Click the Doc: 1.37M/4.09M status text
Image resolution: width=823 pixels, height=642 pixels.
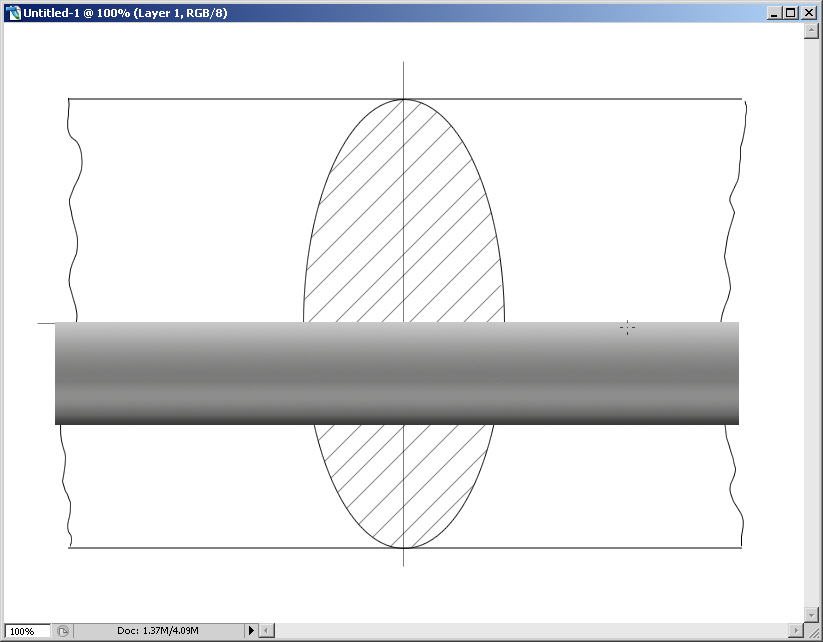(x=157, y=630)
